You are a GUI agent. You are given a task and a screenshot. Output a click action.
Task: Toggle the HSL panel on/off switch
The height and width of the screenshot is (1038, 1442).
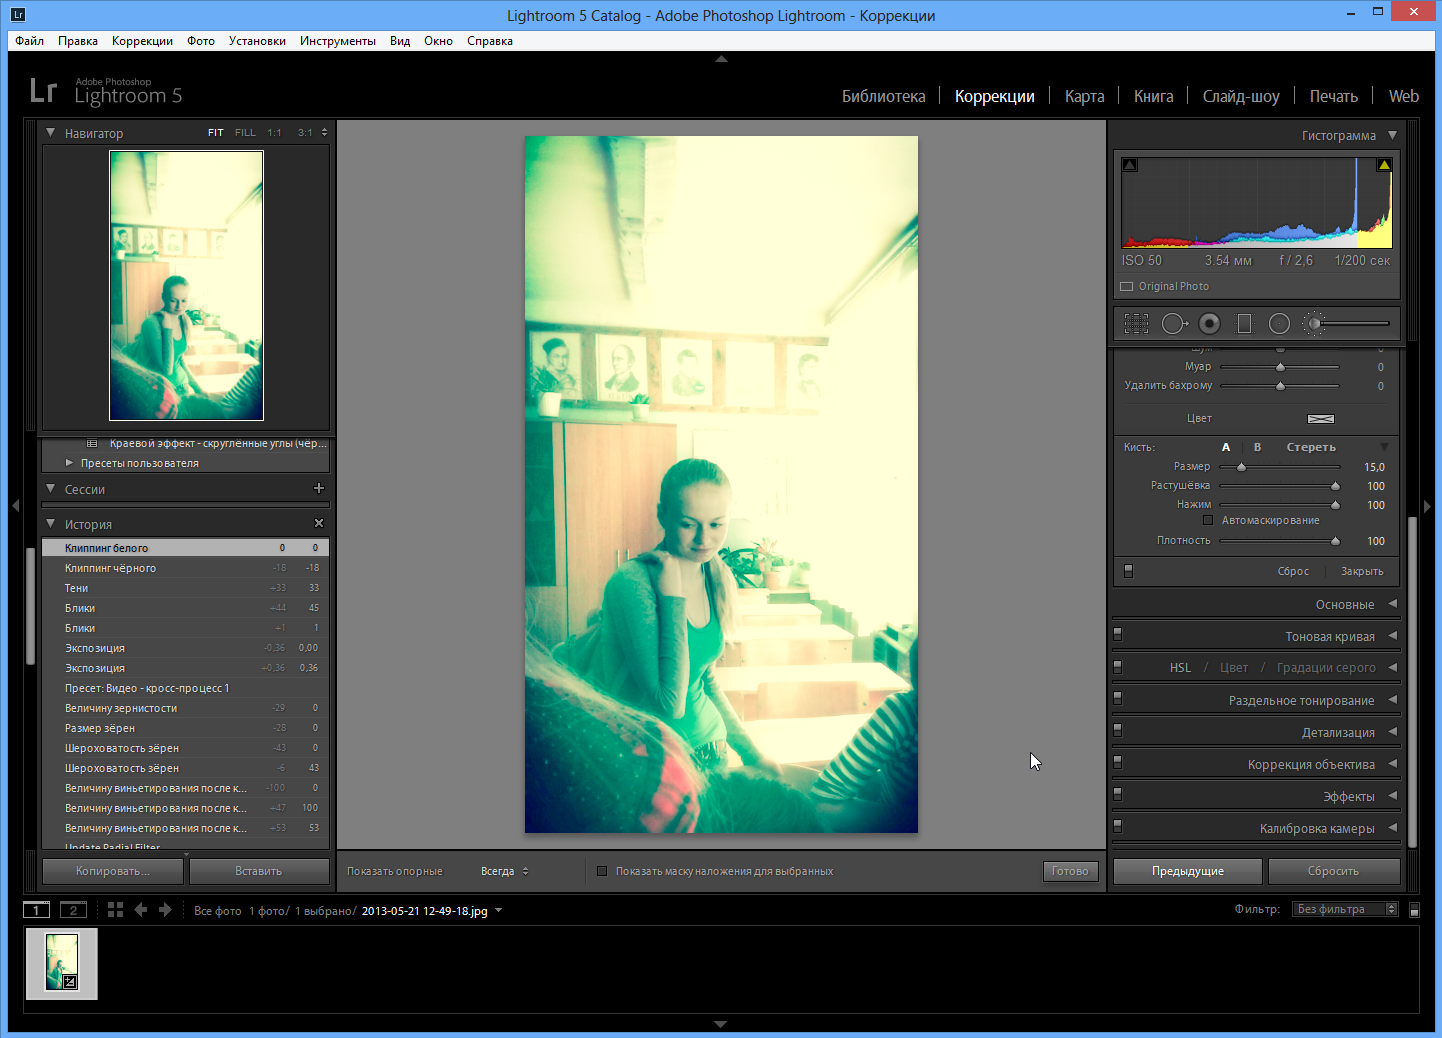1118,667
